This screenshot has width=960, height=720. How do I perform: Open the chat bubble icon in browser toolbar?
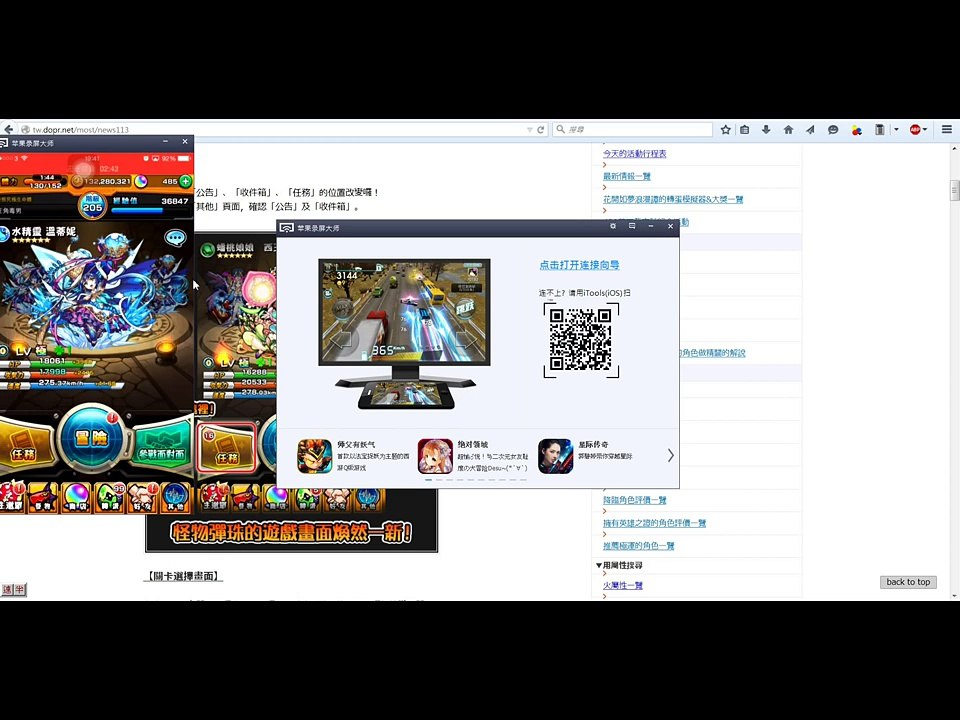coord(833,129)
